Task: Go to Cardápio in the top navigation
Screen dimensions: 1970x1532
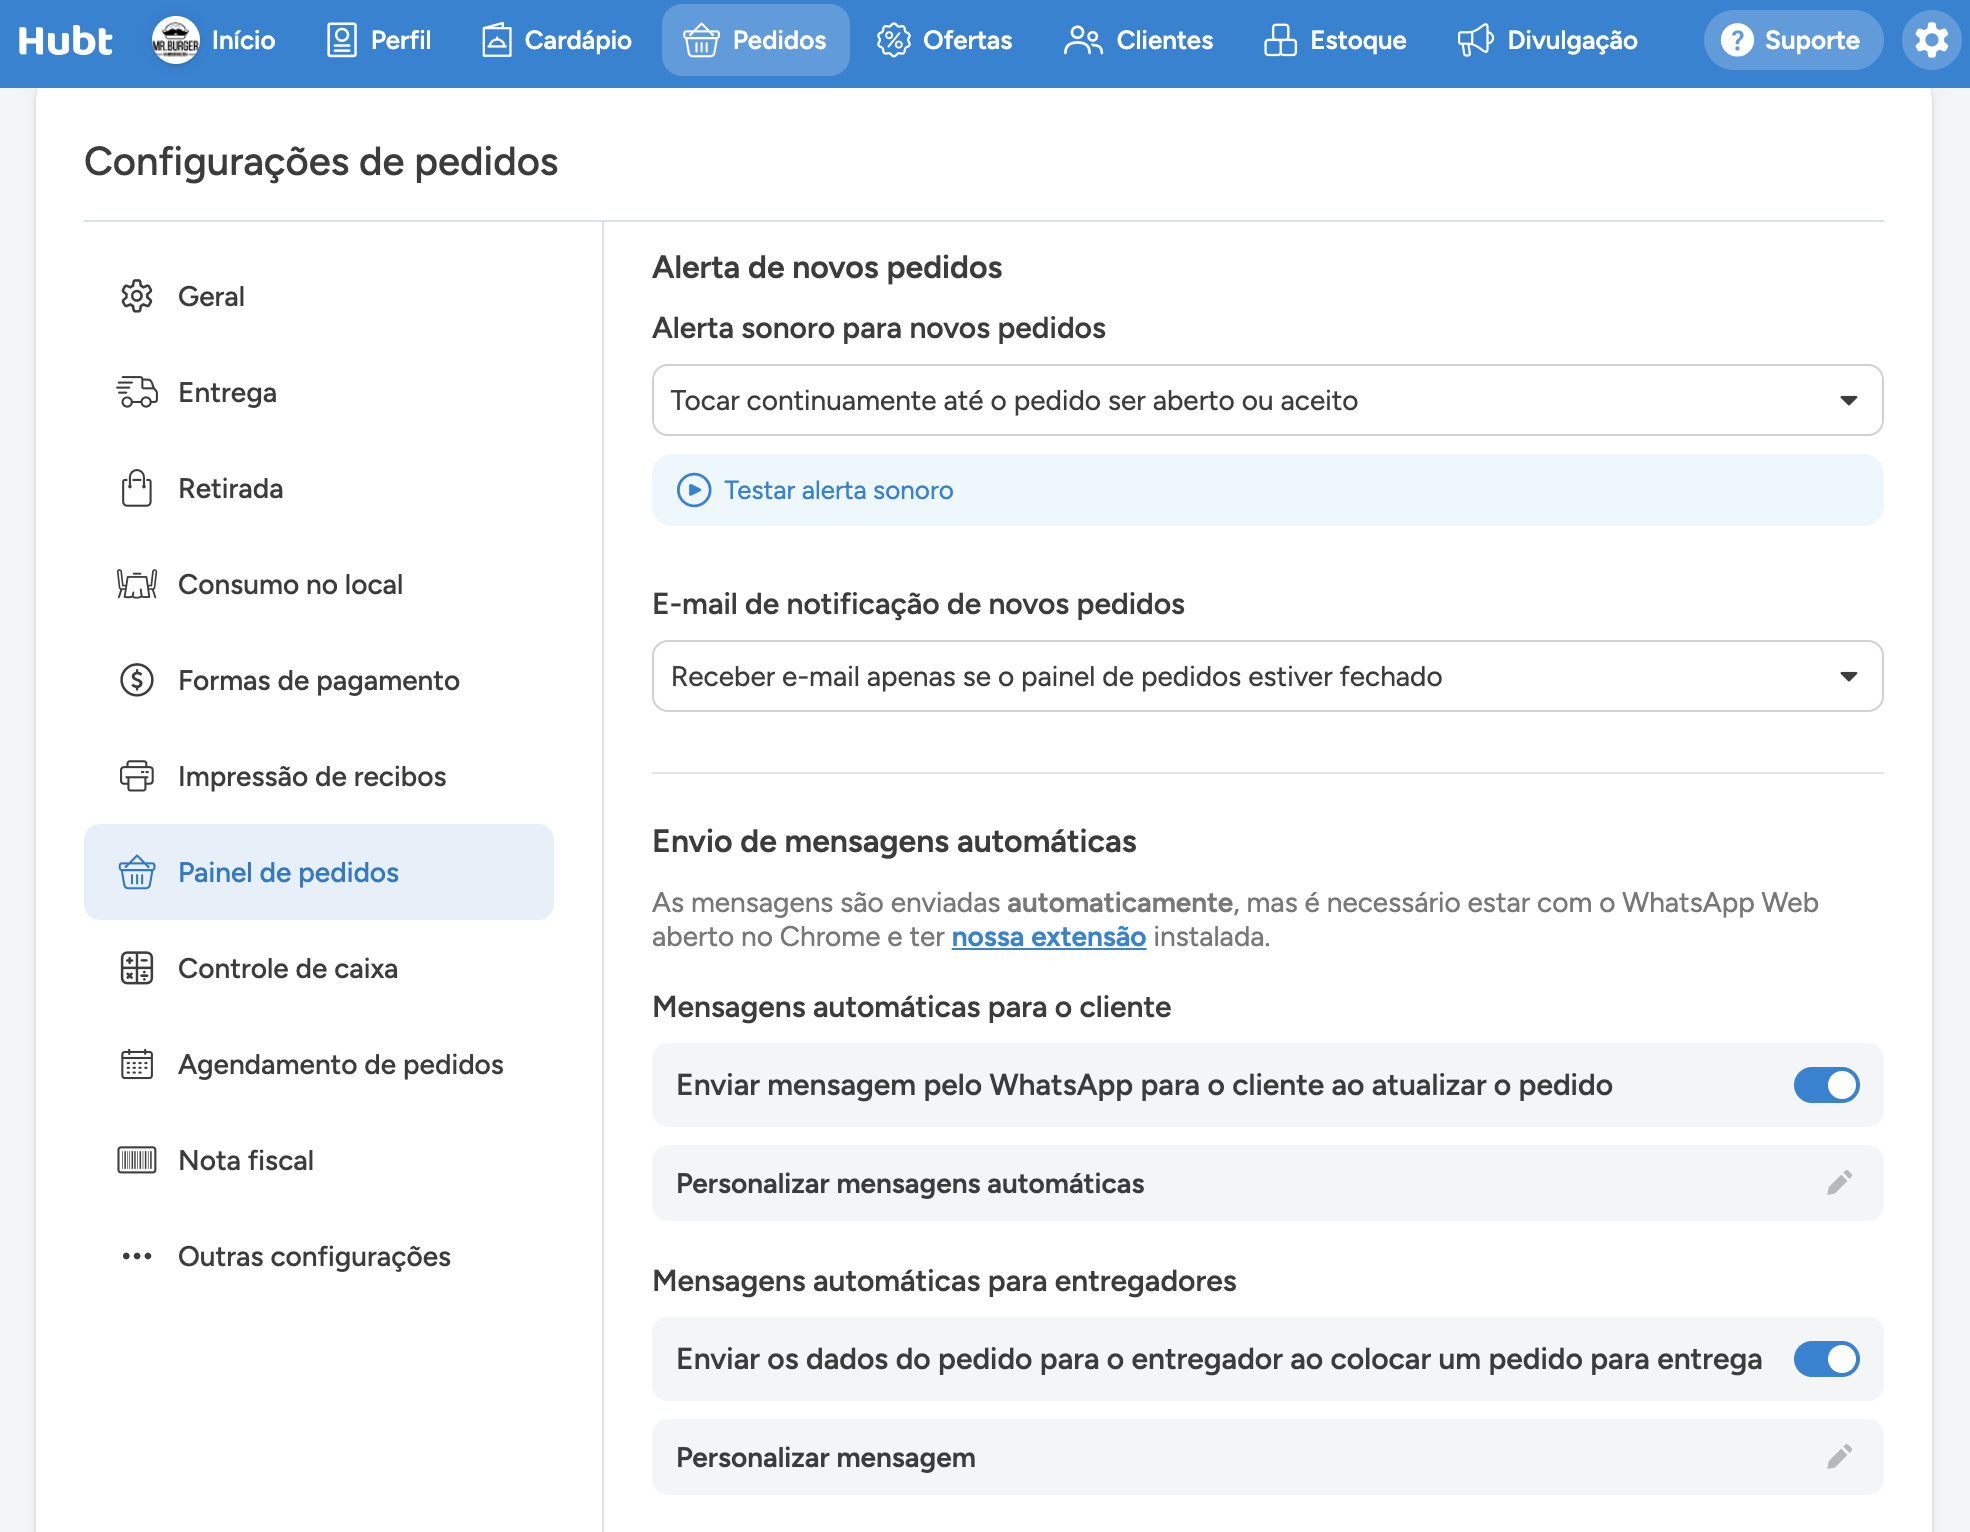Action: 557,40
